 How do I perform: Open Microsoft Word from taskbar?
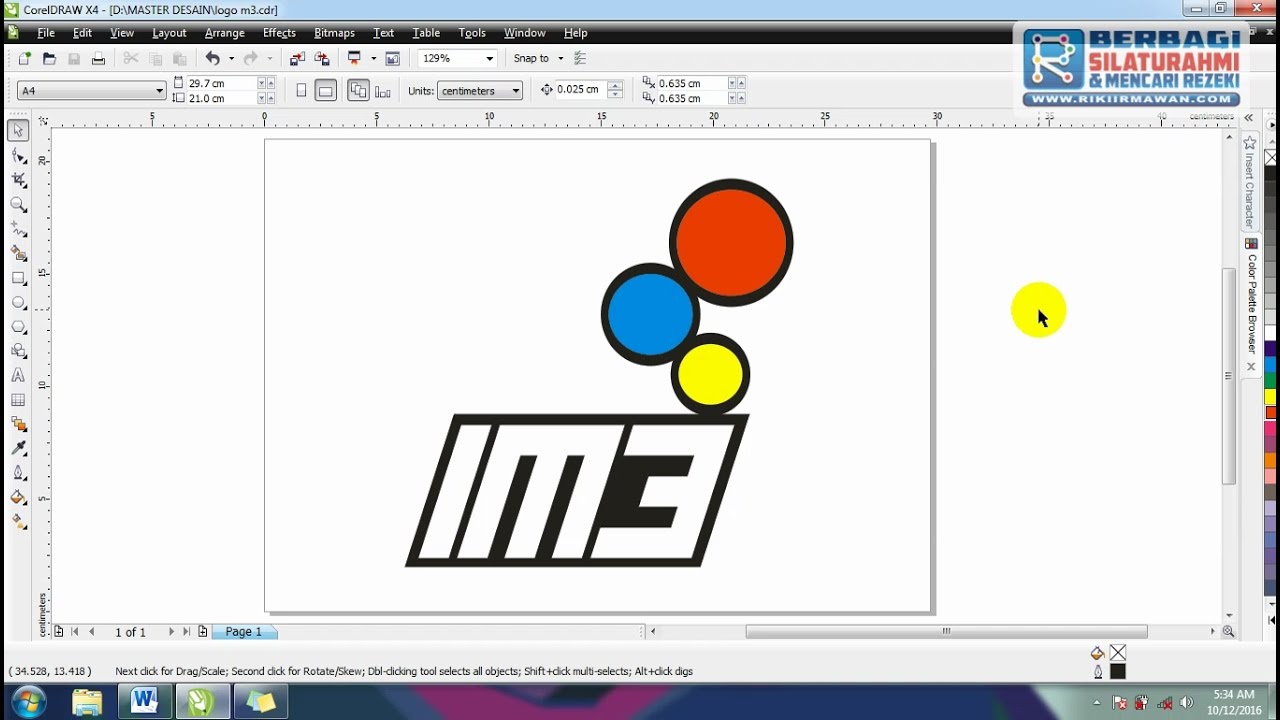coord(144,701)
